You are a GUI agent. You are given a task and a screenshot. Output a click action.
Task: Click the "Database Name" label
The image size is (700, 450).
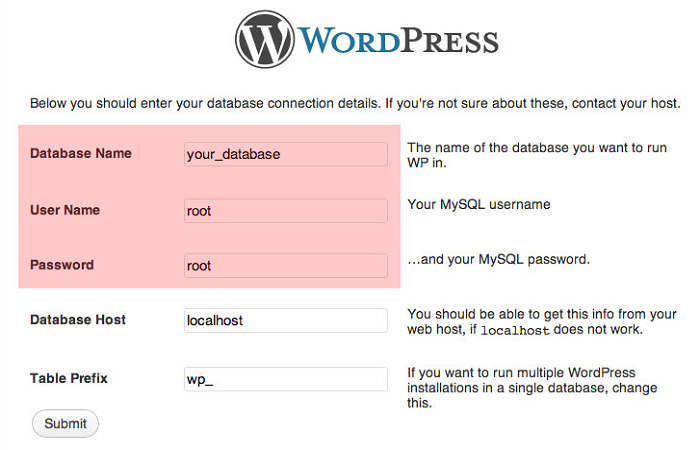click(x=81, y=154)
